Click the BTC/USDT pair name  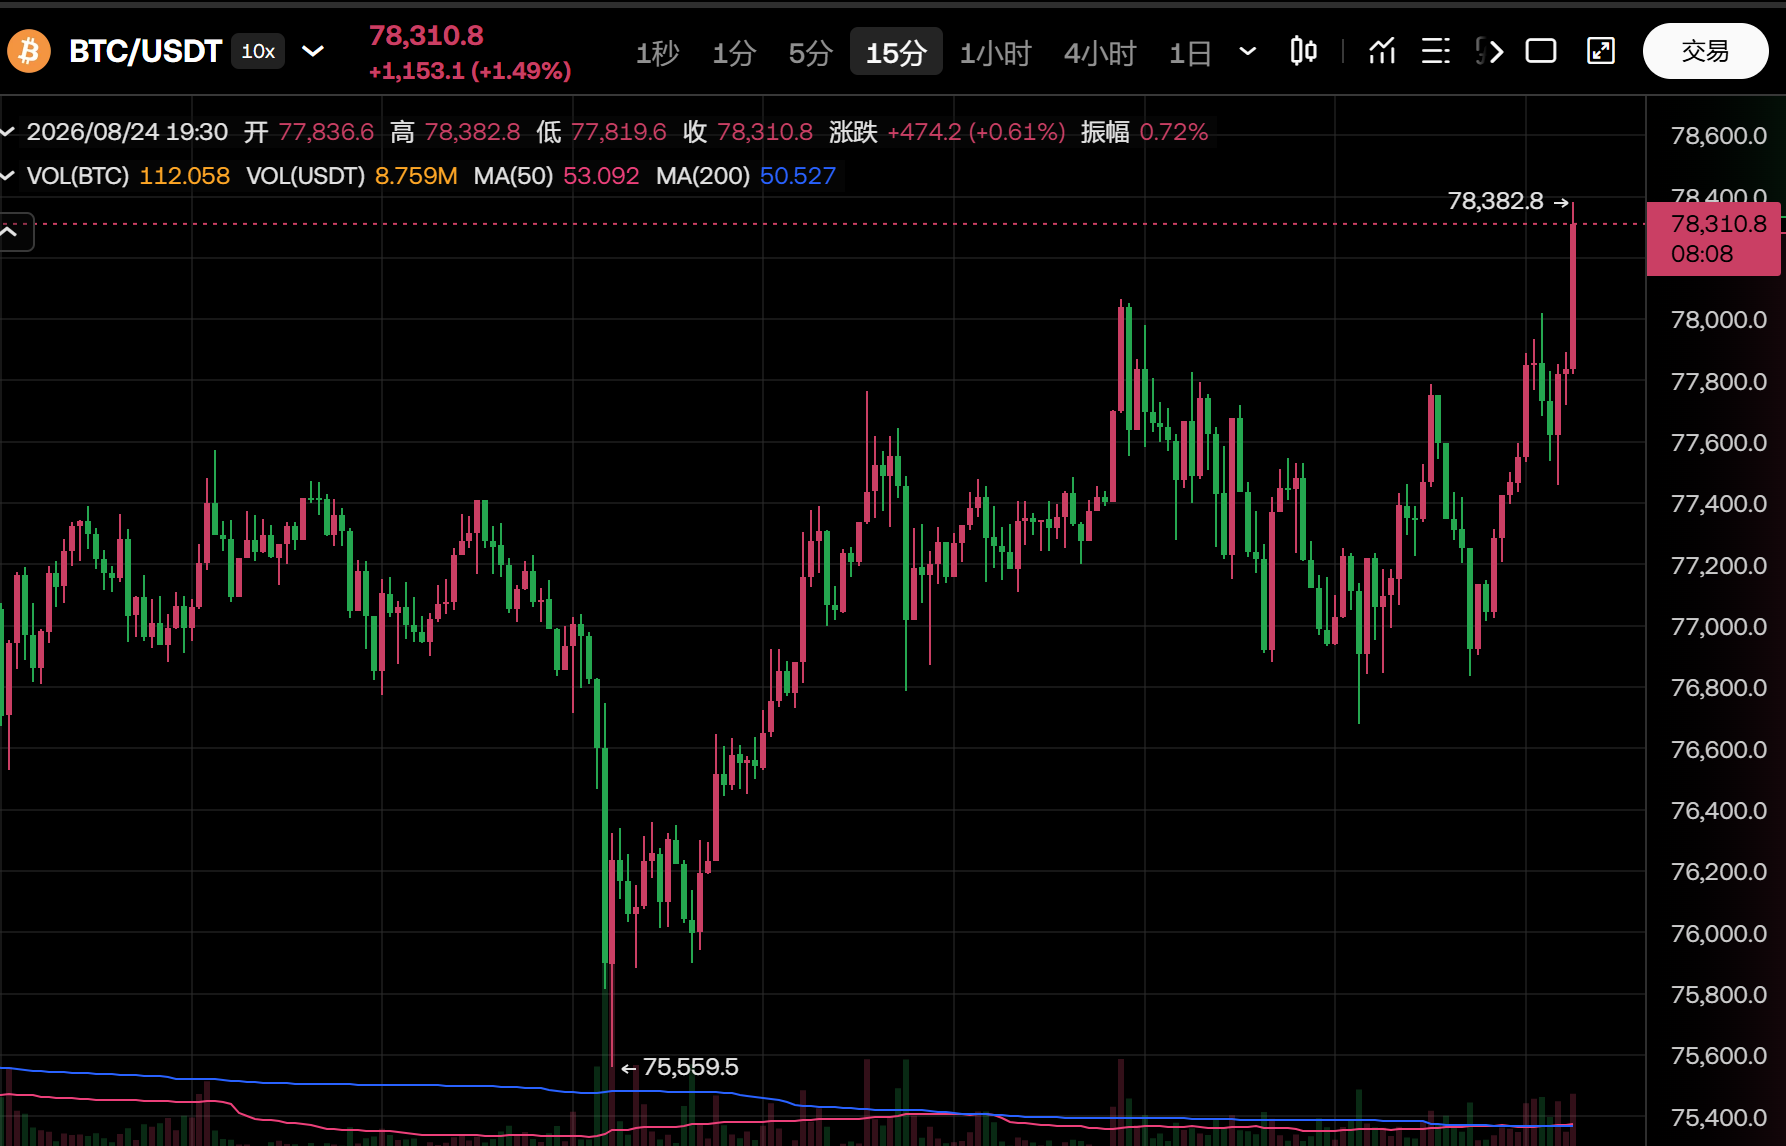coord(145,51)
